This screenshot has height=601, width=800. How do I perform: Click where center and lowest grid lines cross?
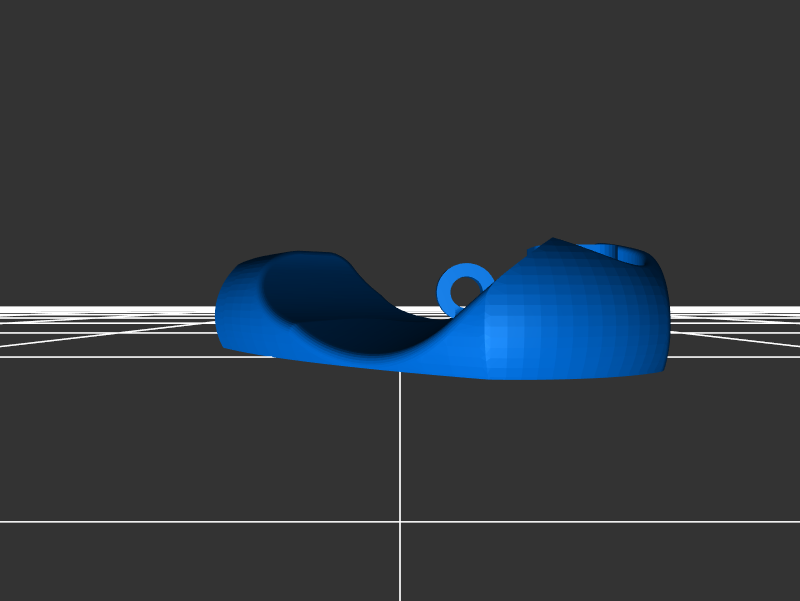point(400,521)
